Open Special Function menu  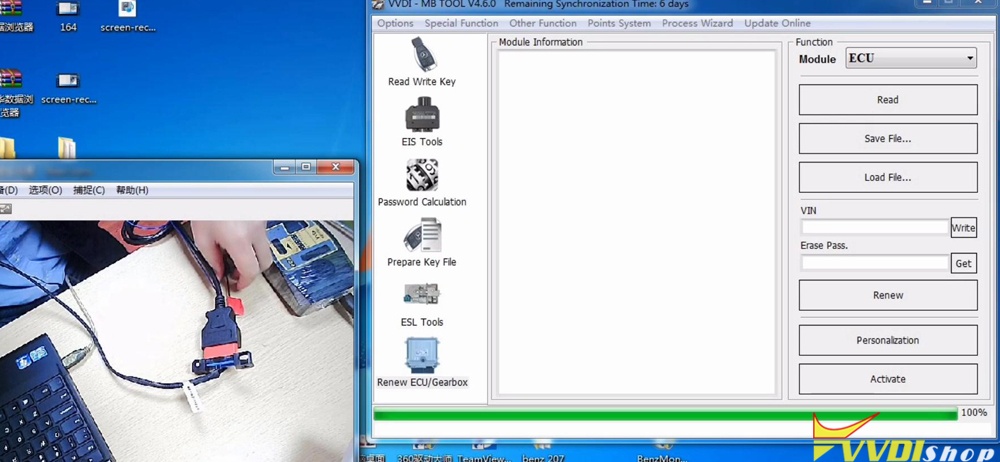coord(462,23)
